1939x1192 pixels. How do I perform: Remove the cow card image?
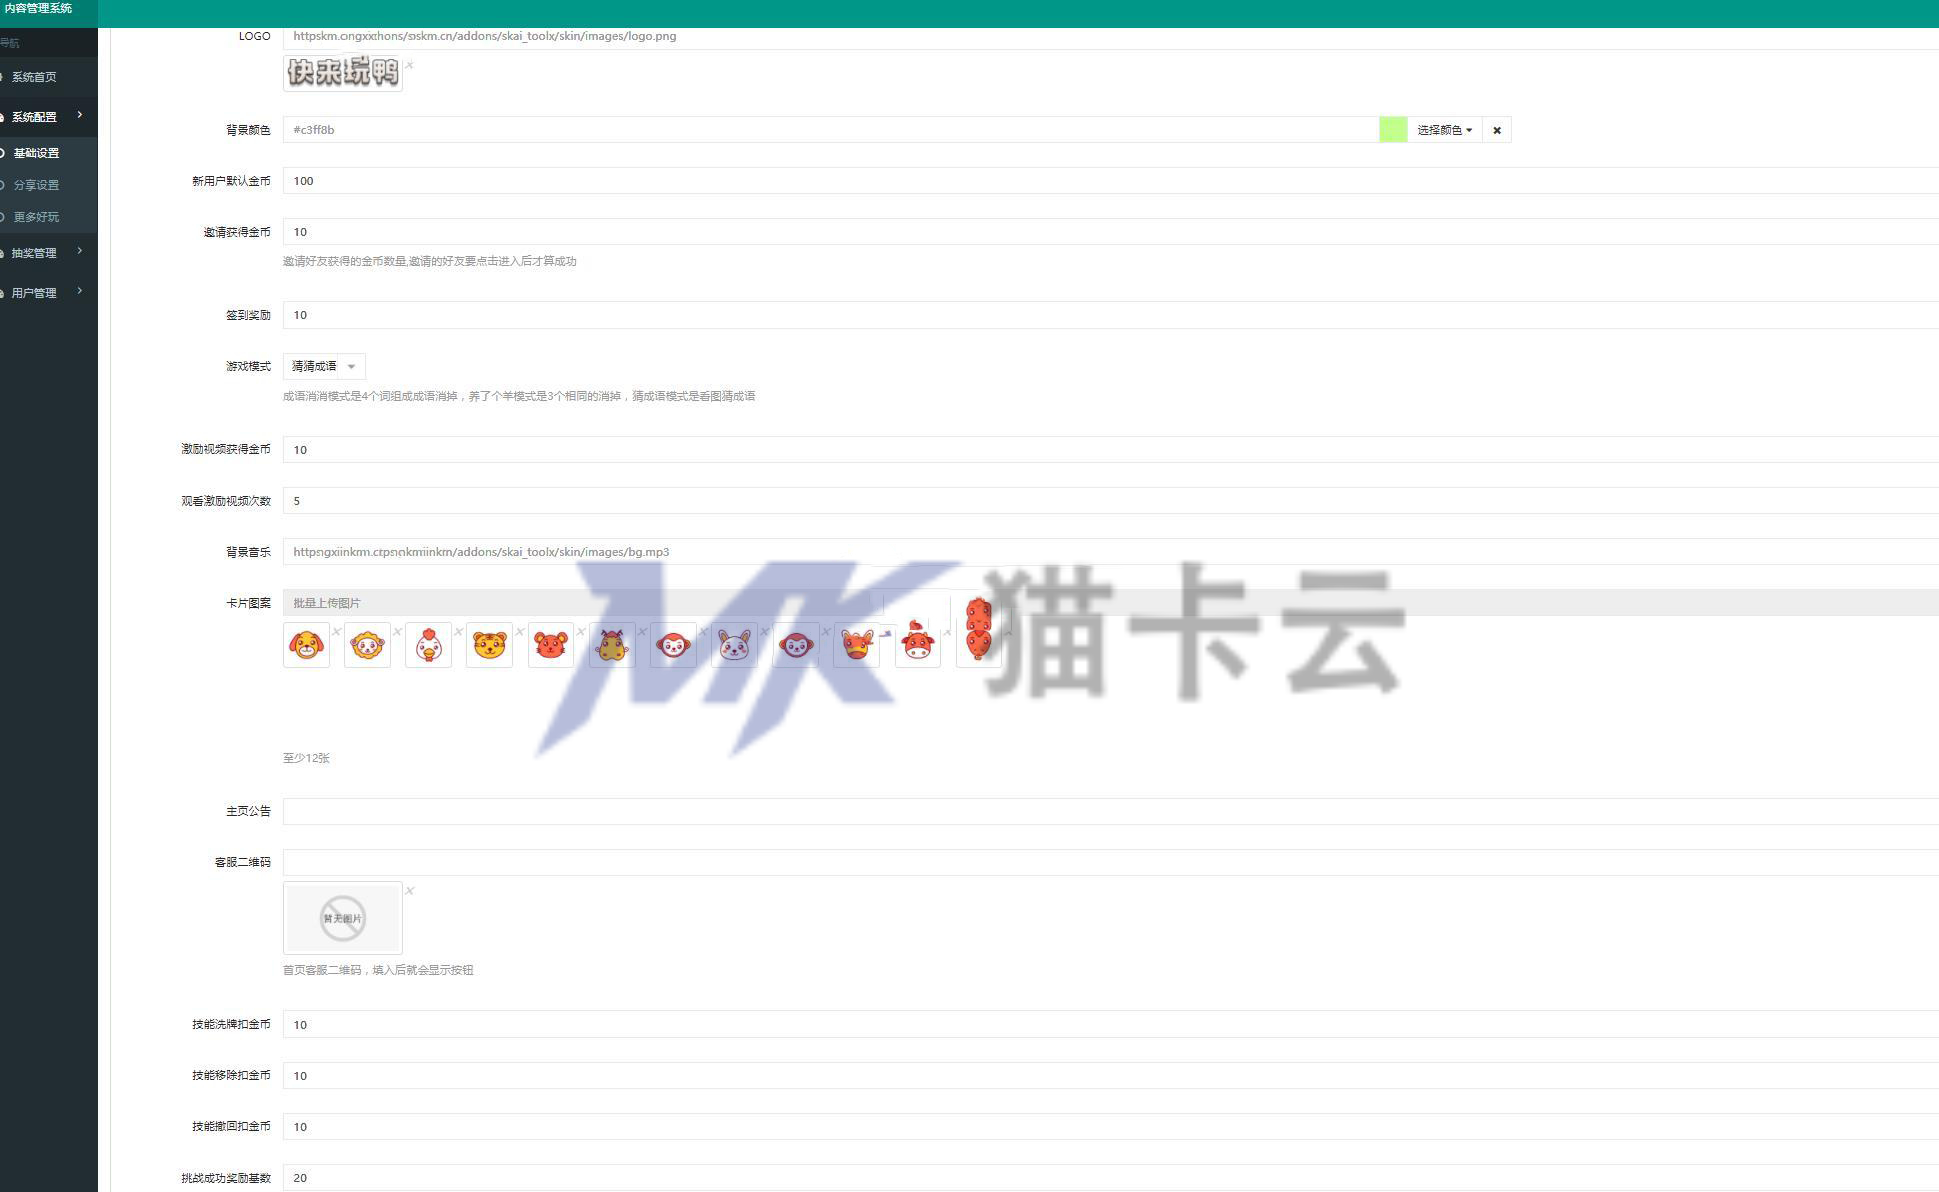[x=947, y=631]
